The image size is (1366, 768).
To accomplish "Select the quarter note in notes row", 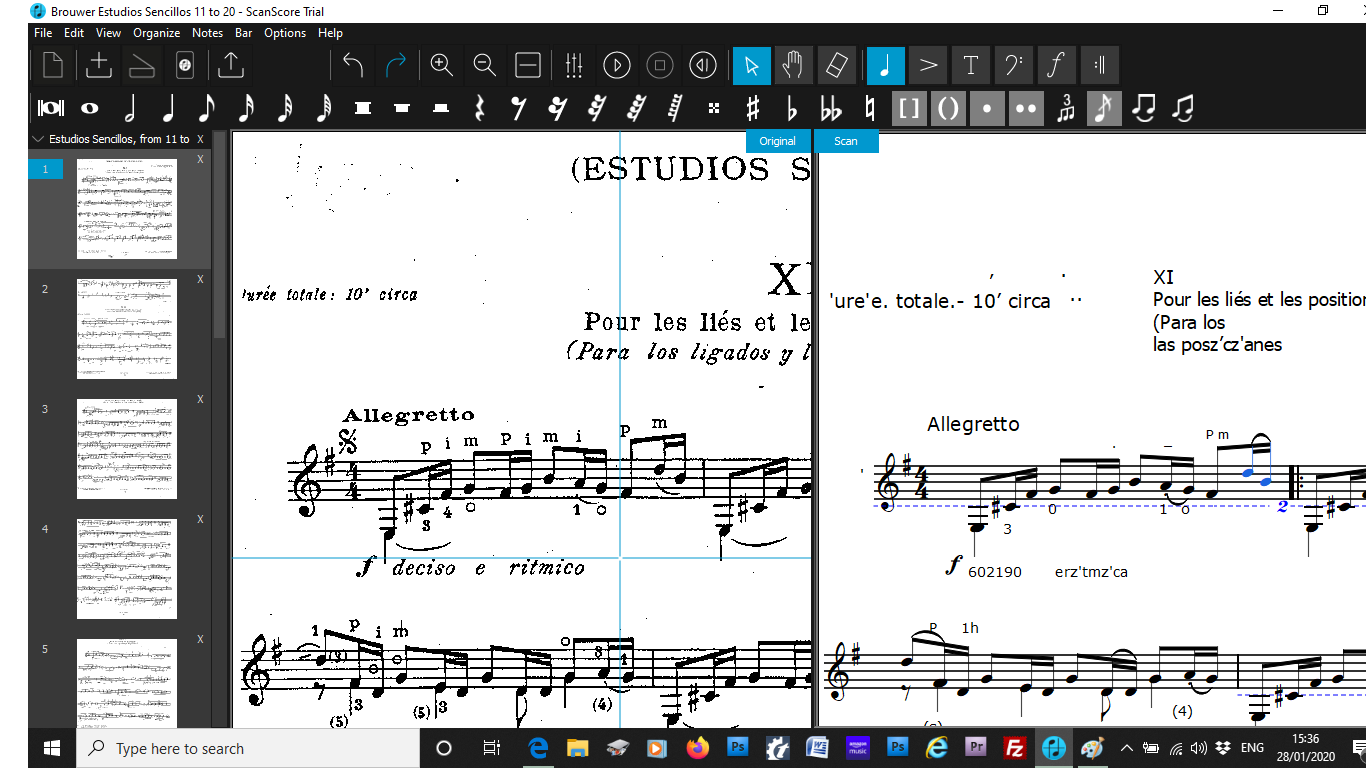I will click(x=168, y=108).
